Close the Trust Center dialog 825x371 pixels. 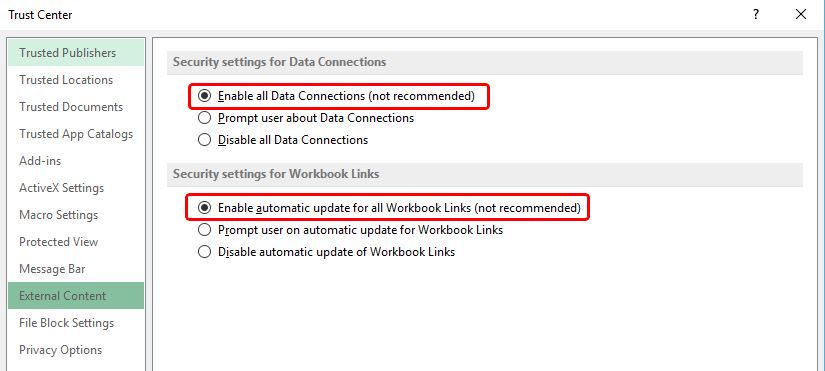point(801,14)
